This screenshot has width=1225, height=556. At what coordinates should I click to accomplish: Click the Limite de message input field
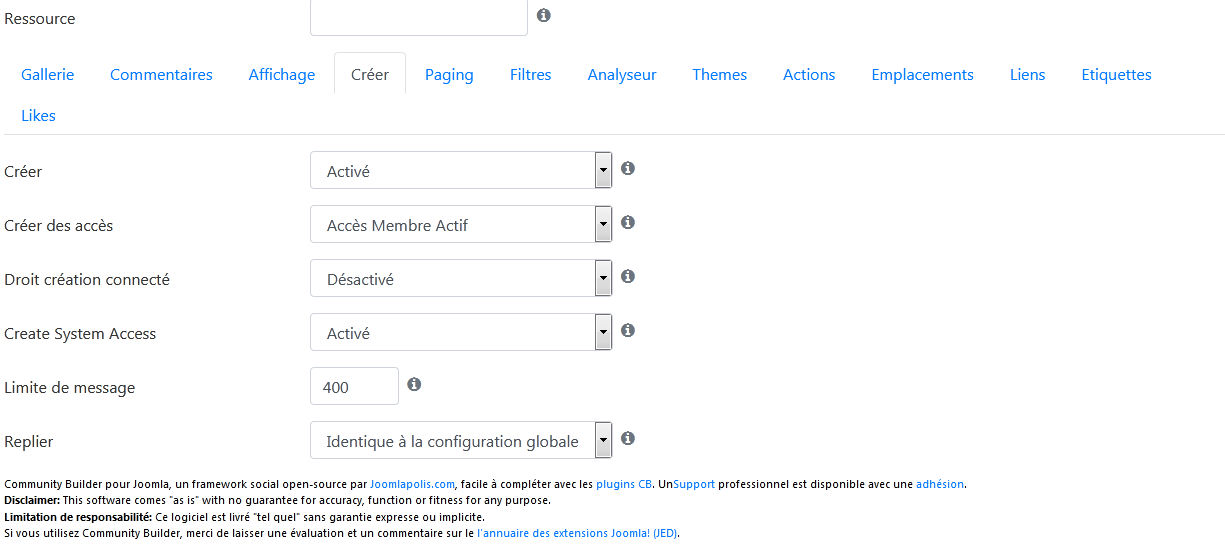pos(354,386)
